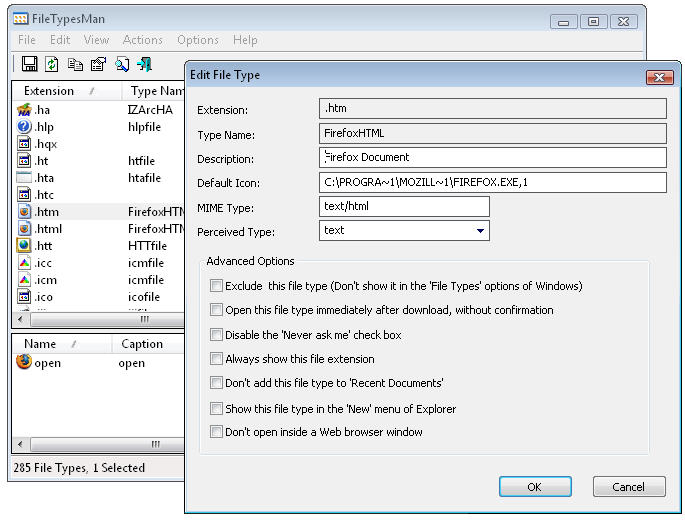Click the Save toolbar icon in FileTypesMan

(x=29, y=64)
